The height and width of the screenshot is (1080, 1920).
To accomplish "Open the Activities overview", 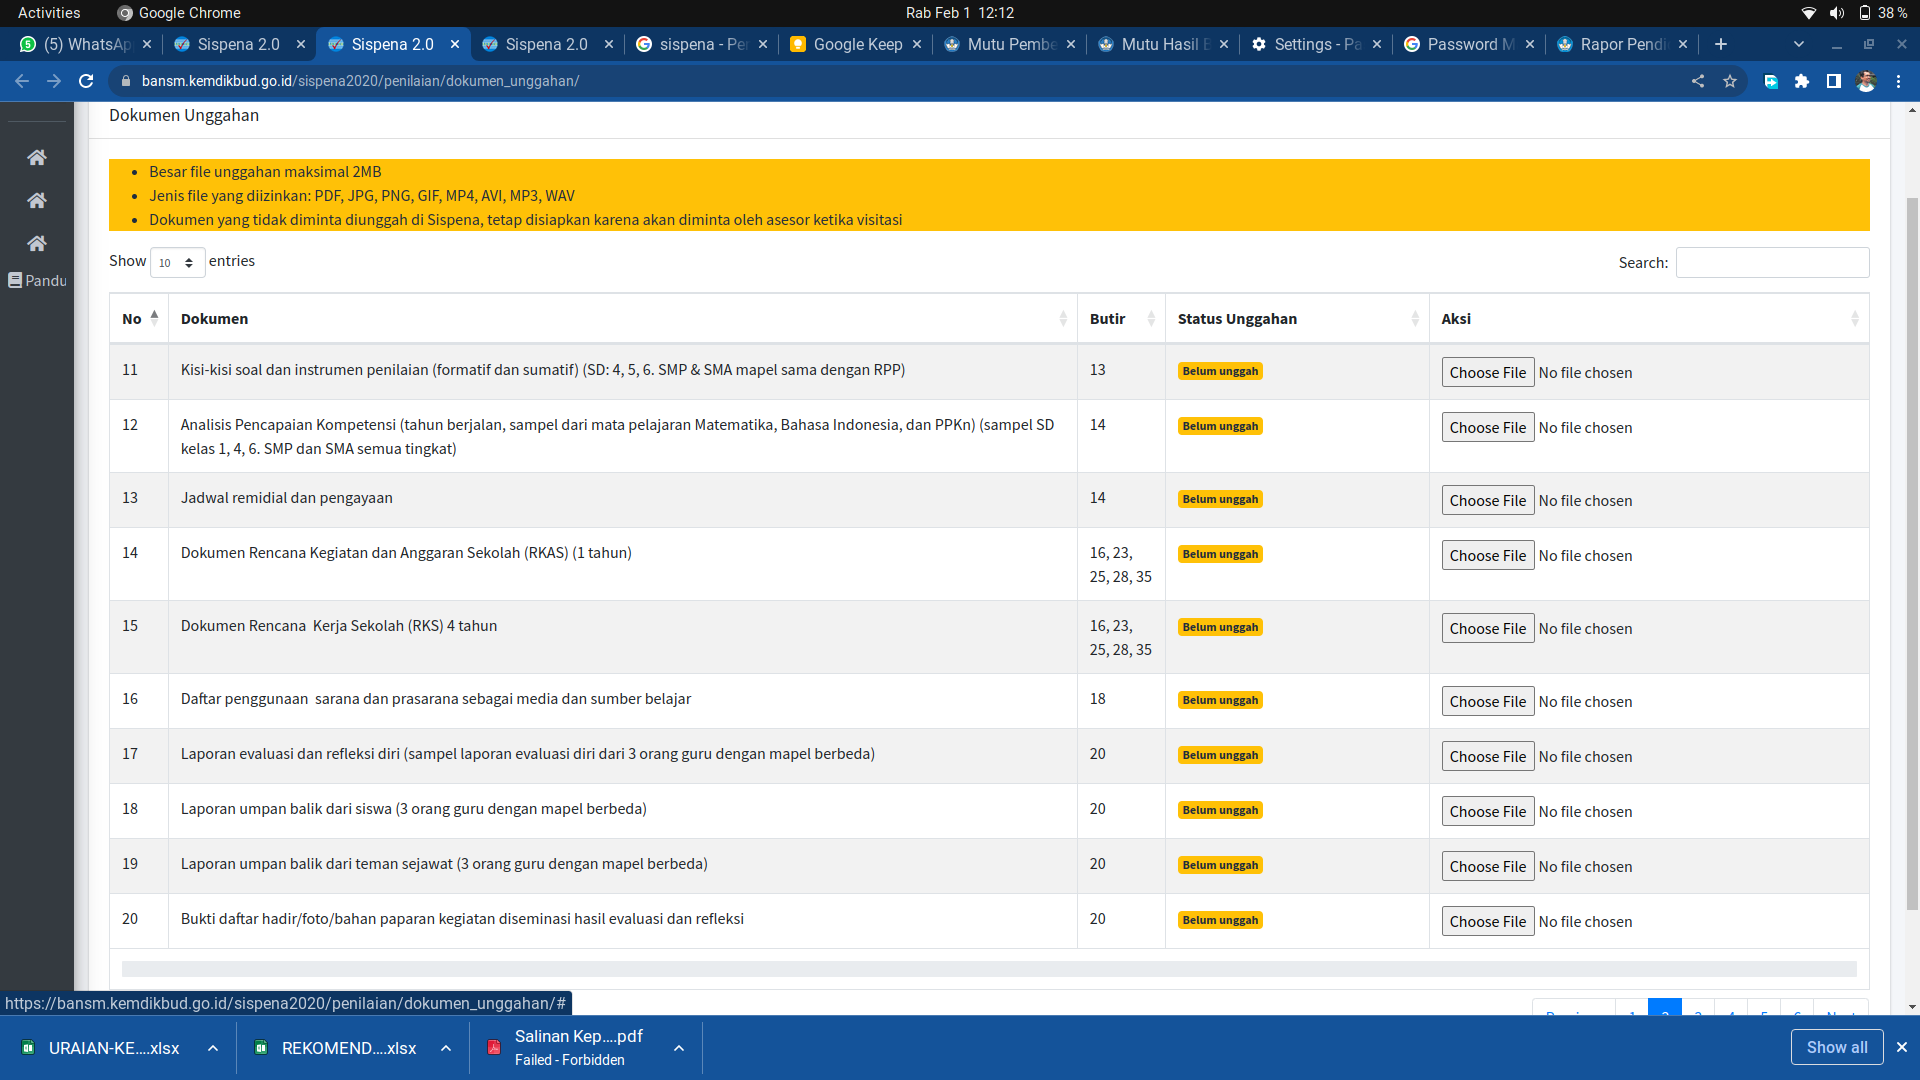I will coord(49,13).
